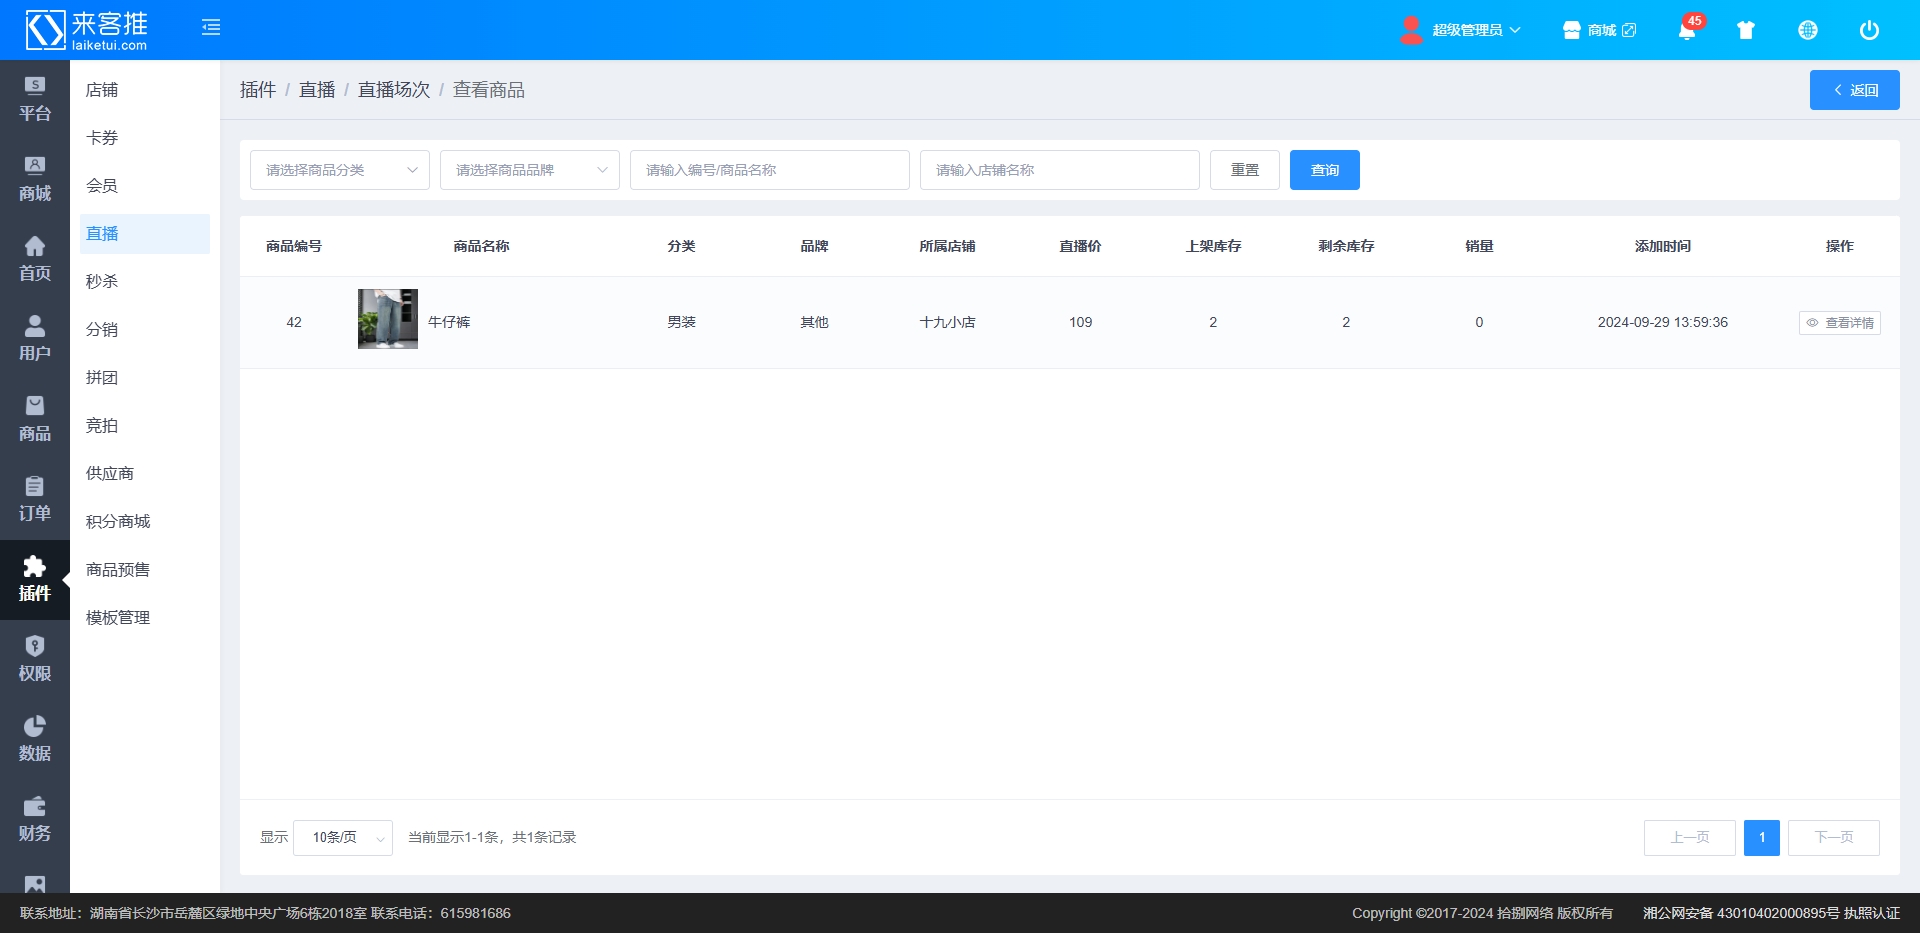Expand the 请选择商品分类 dropdown
1920x933 pixels.
[x=340, y=170]
